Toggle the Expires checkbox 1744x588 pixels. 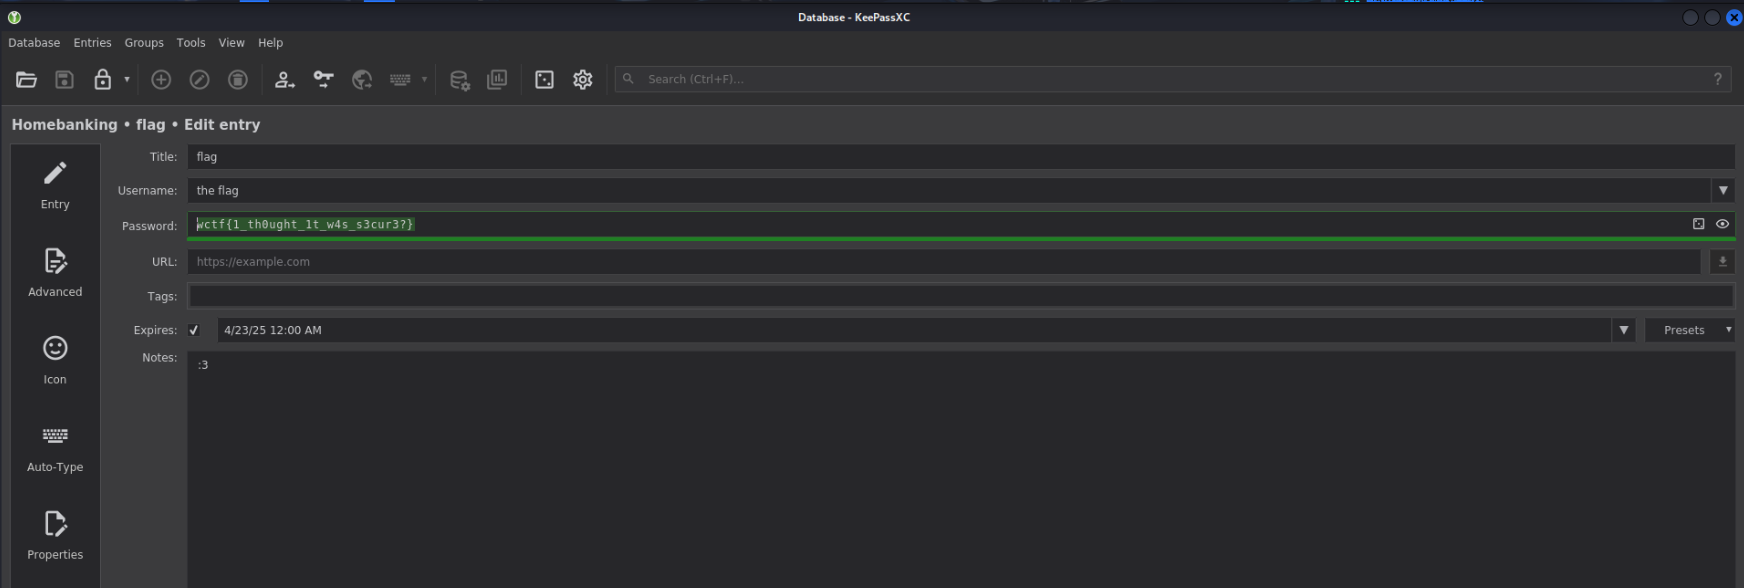tap(194, 330)
